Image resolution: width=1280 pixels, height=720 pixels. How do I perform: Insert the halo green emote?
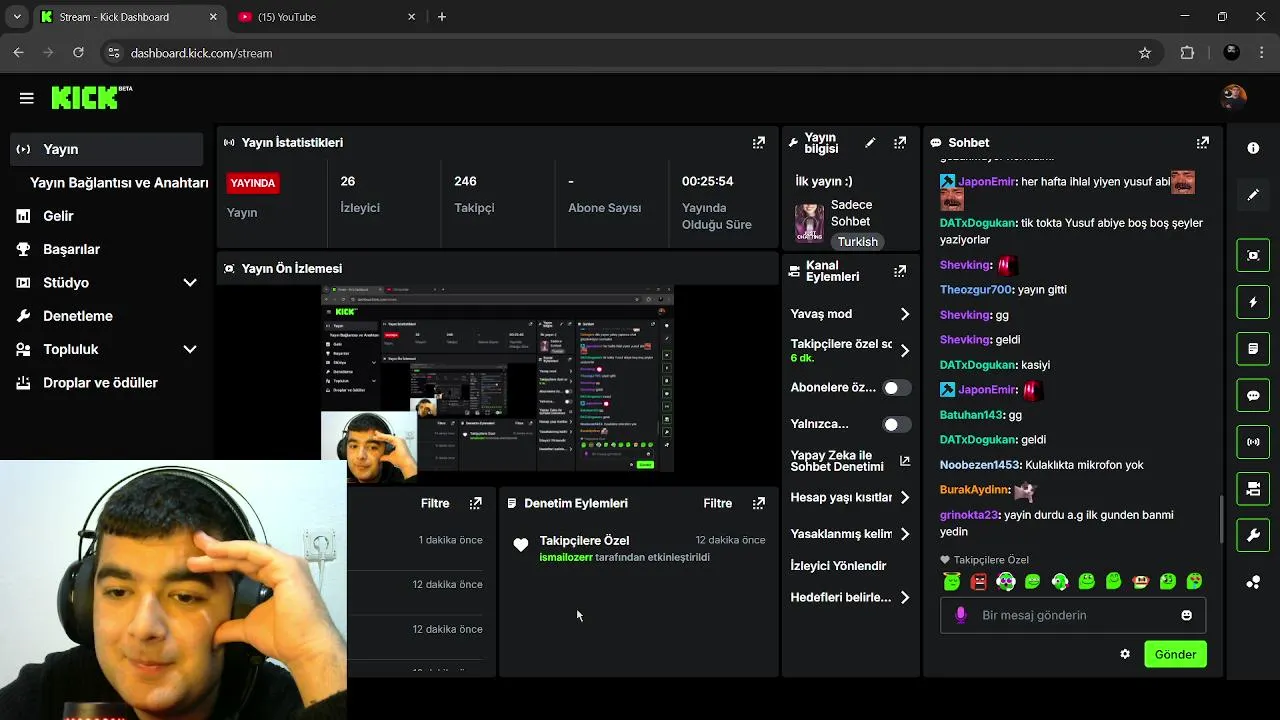952,581
